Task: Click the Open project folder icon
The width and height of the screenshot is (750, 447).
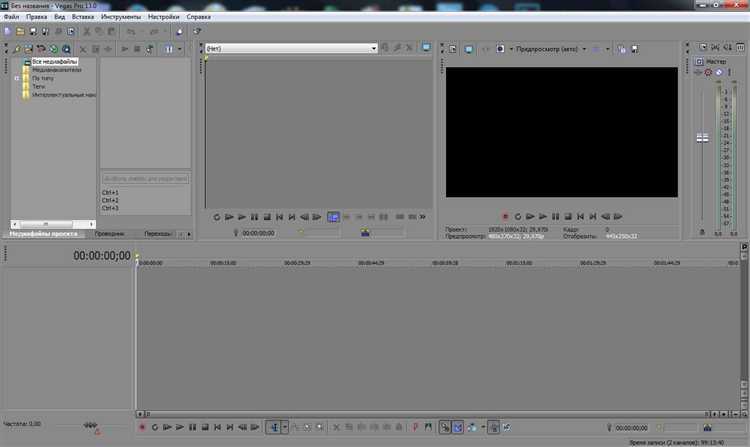Action: tap(20, 32)
